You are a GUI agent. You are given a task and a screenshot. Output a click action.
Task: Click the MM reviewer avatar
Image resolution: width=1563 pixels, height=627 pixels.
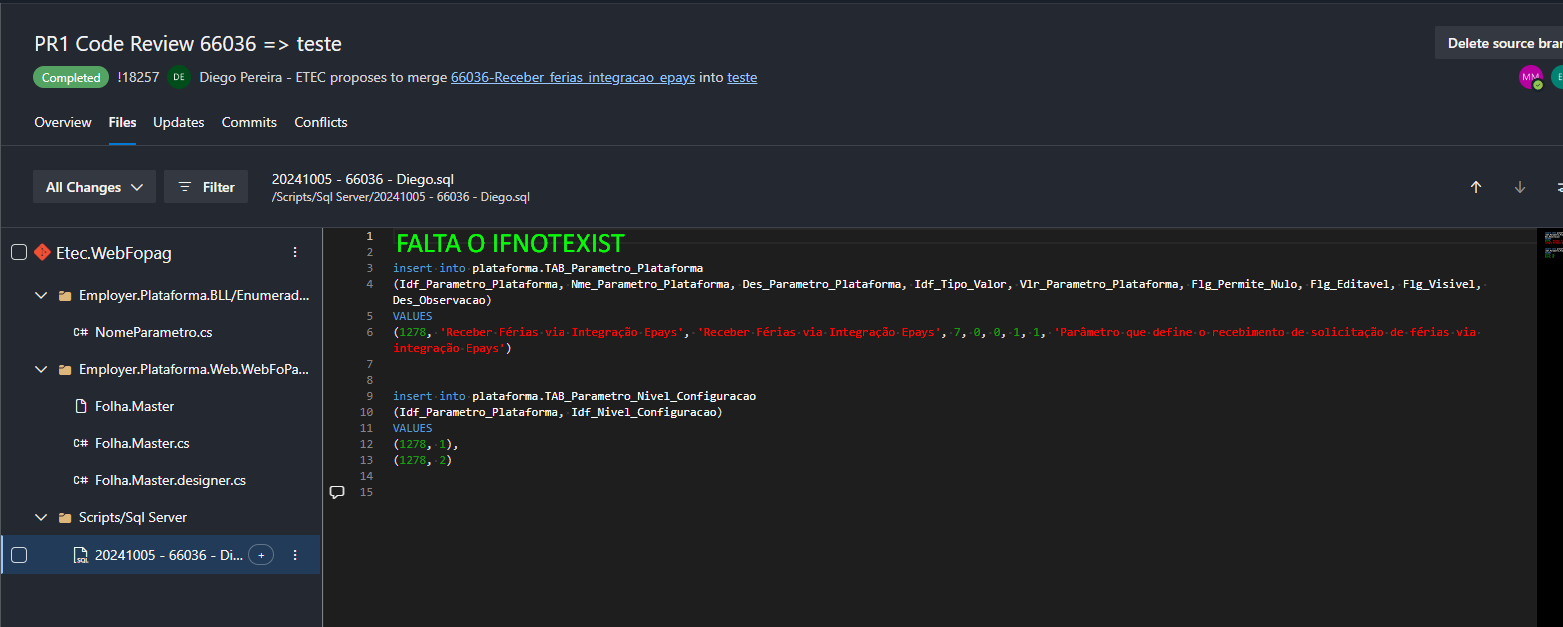(x=1531, y=77)
